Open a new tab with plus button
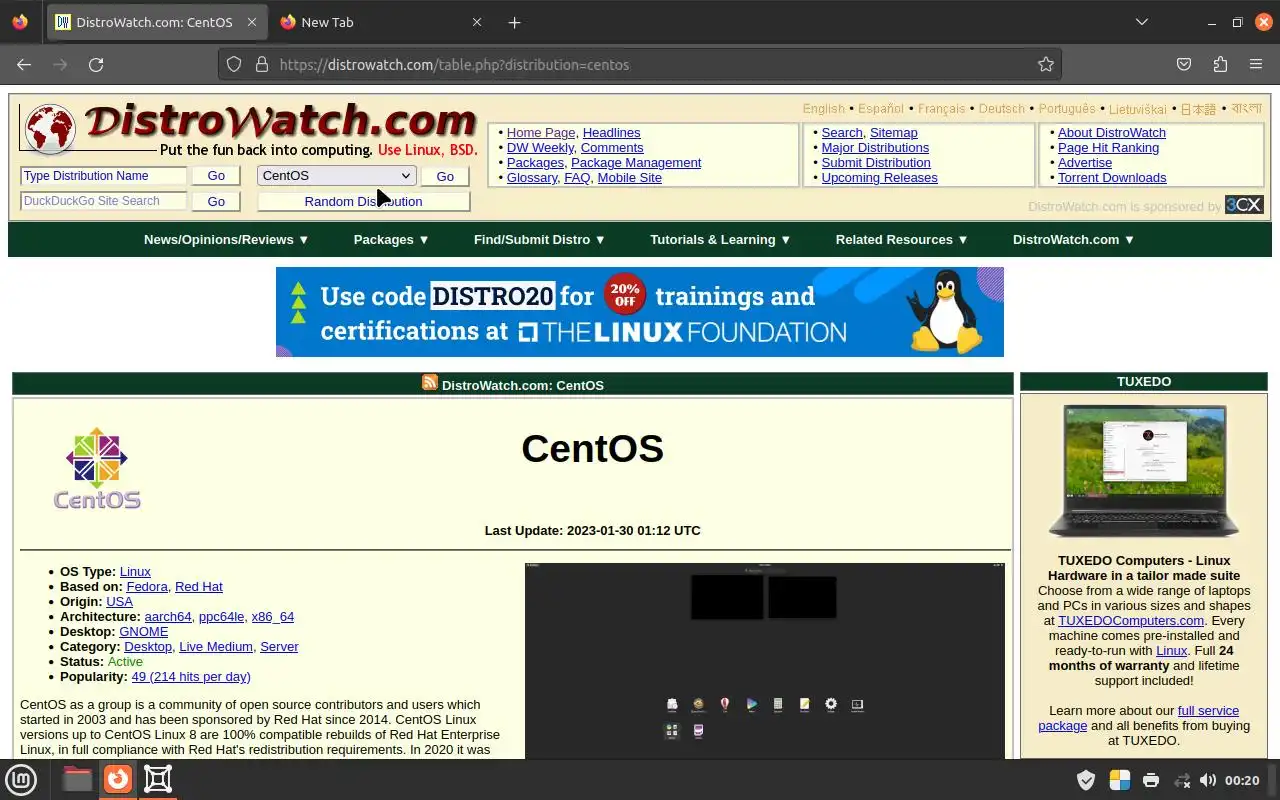Image resolution: width=1280 pixels, height=800 pixels. pos(514,22)
